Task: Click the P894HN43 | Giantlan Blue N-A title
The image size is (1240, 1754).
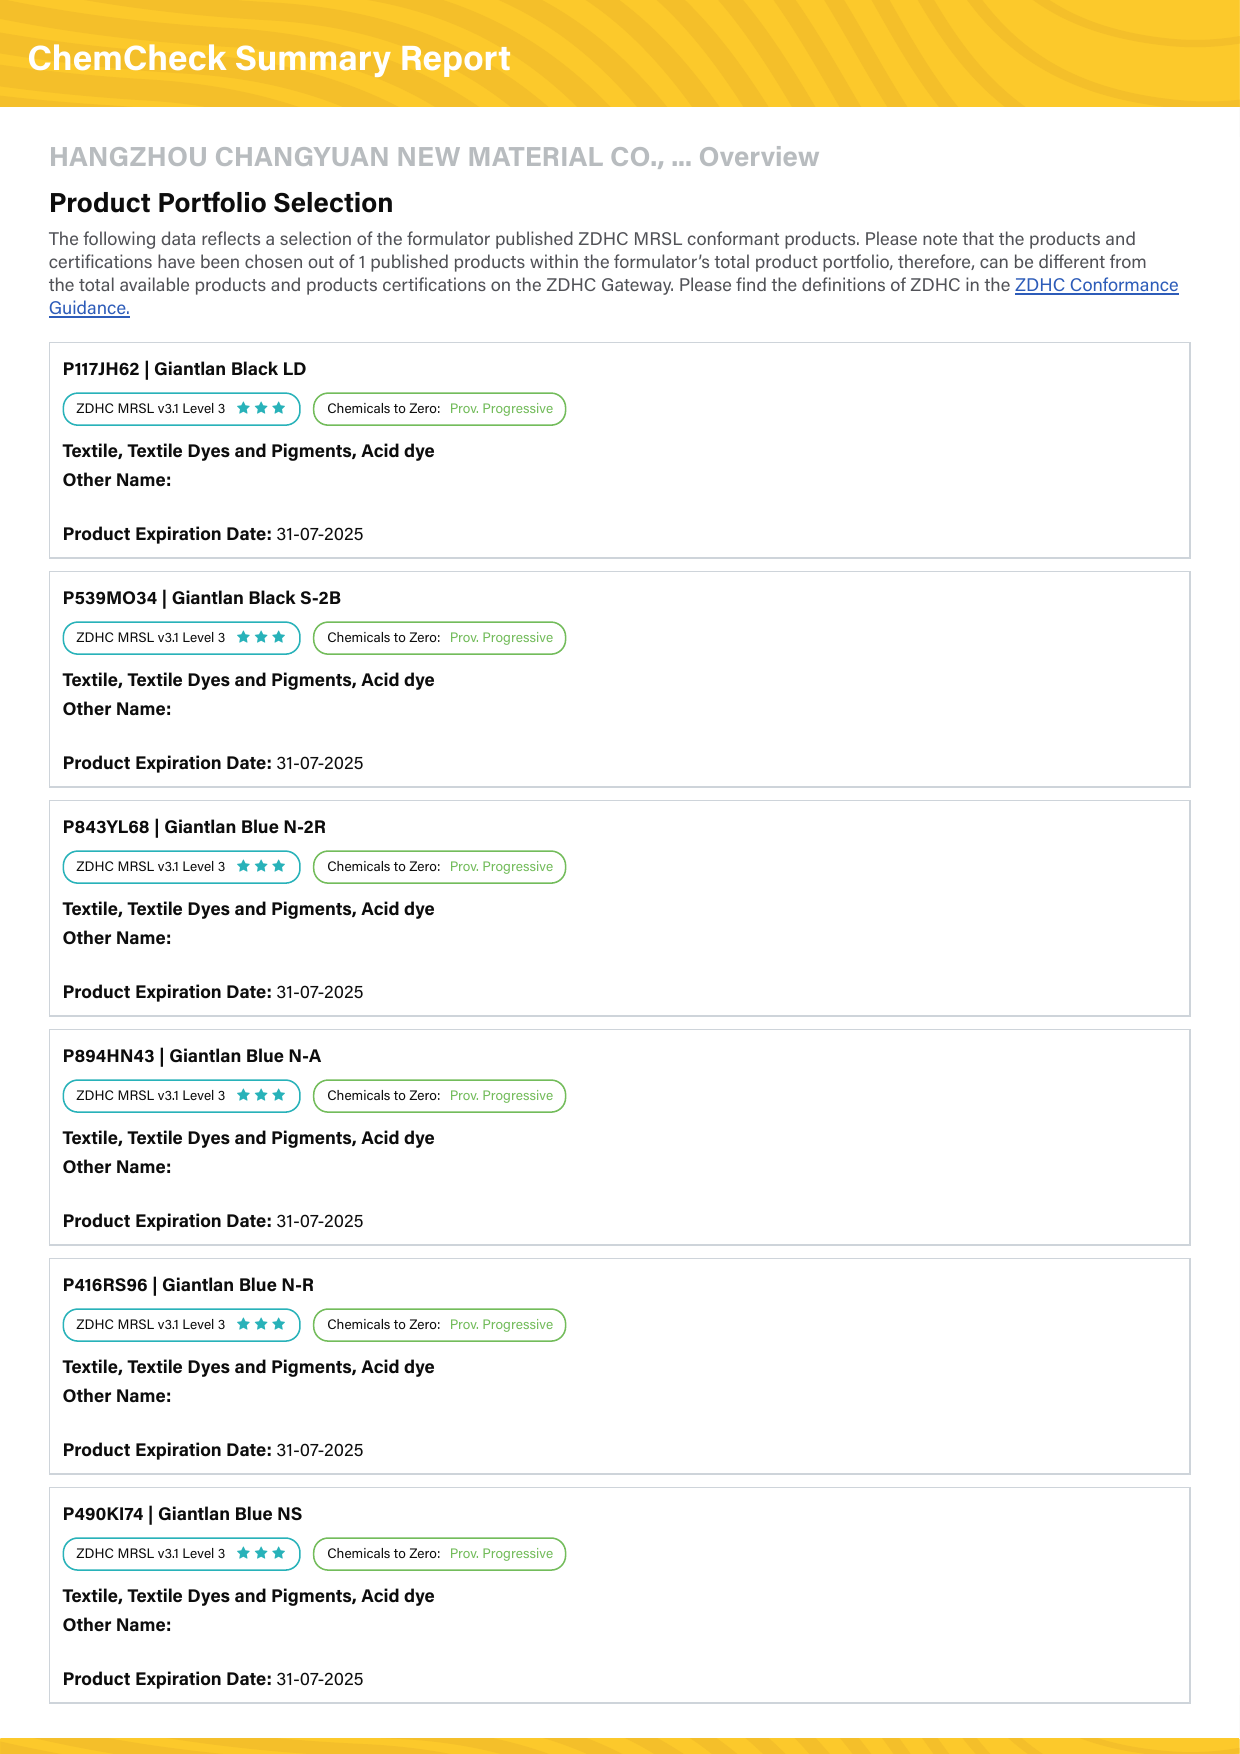Action: (x=192, y=1056)
